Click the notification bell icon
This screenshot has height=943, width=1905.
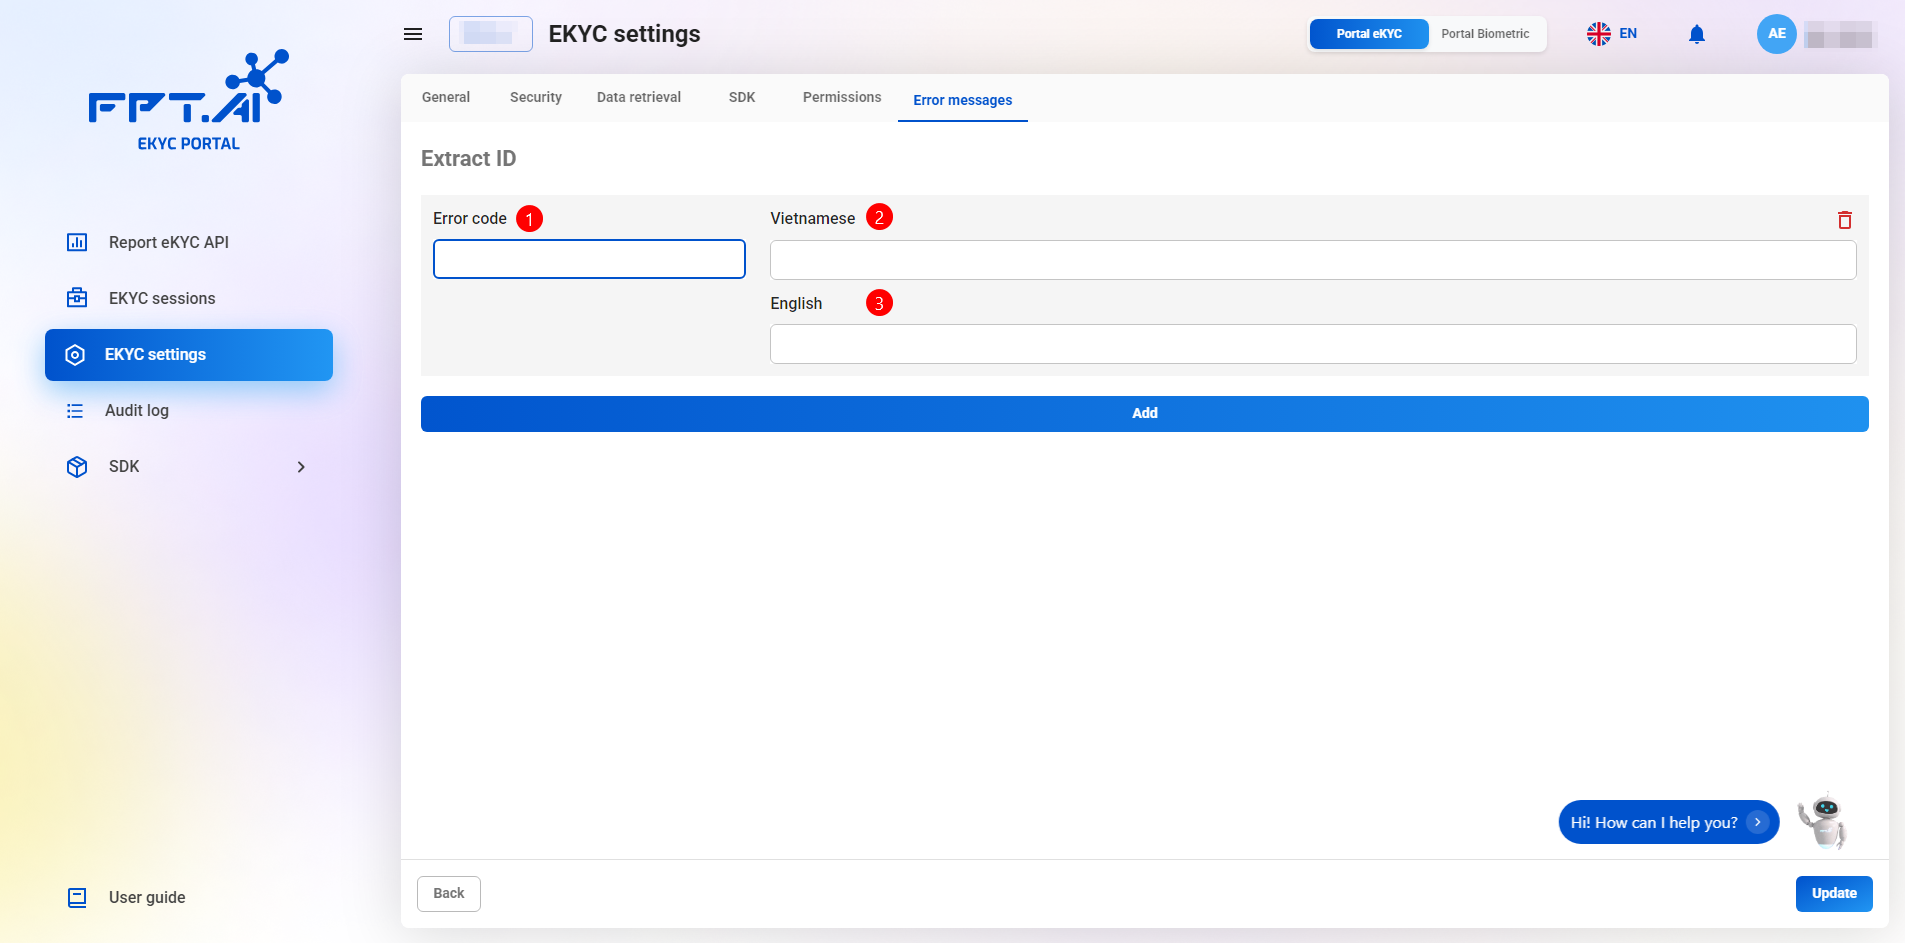tap(1696, 35)
